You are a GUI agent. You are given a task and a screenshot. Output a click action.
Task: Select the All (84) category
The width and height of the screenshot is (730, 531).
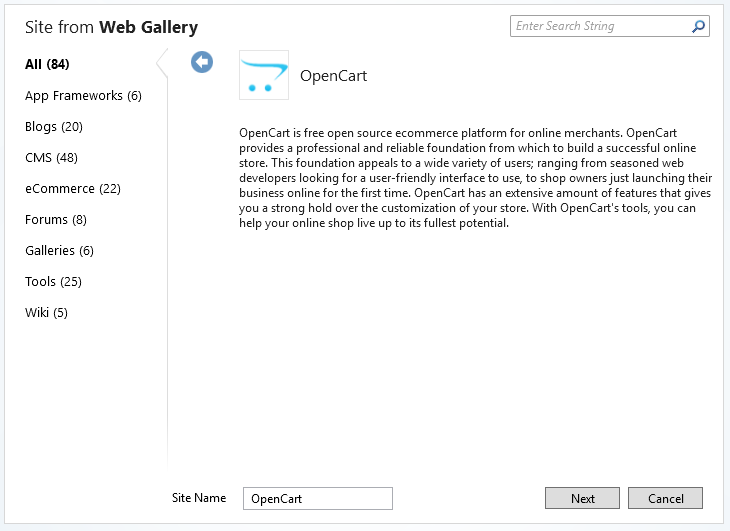(x=47, y=65)
